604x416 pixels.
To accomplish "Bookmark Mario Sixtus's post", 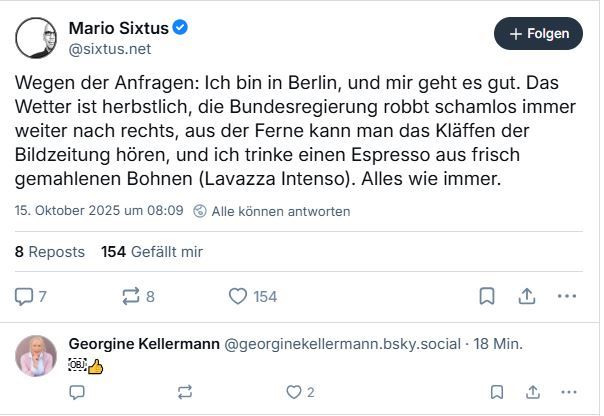I will pos(487,296).
